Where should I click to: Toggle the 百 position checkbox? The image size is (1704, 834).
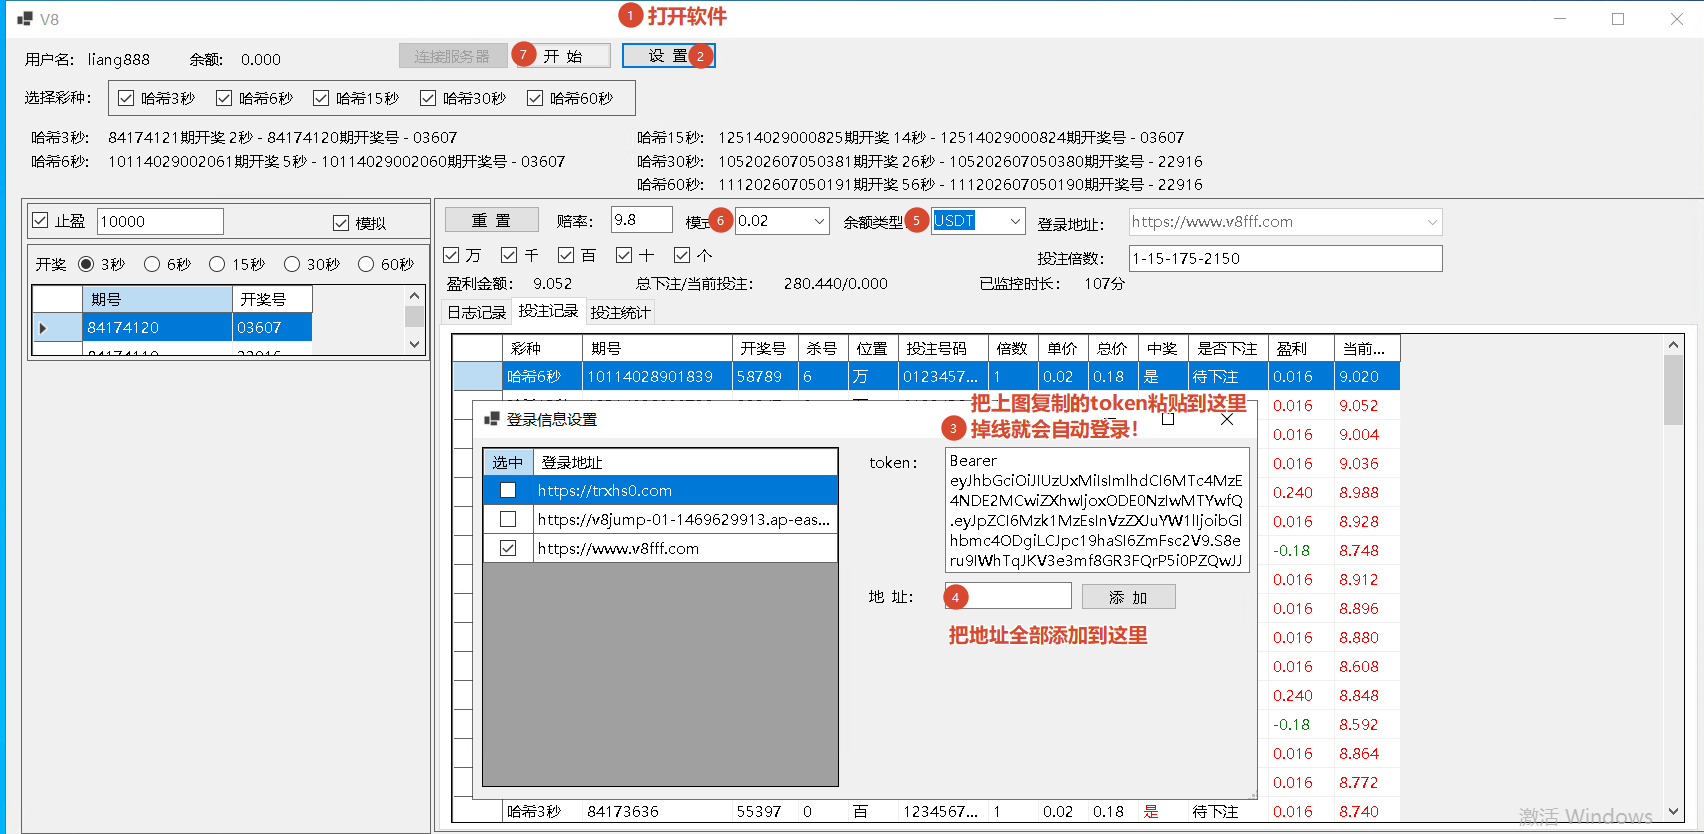tap(566, 255)
